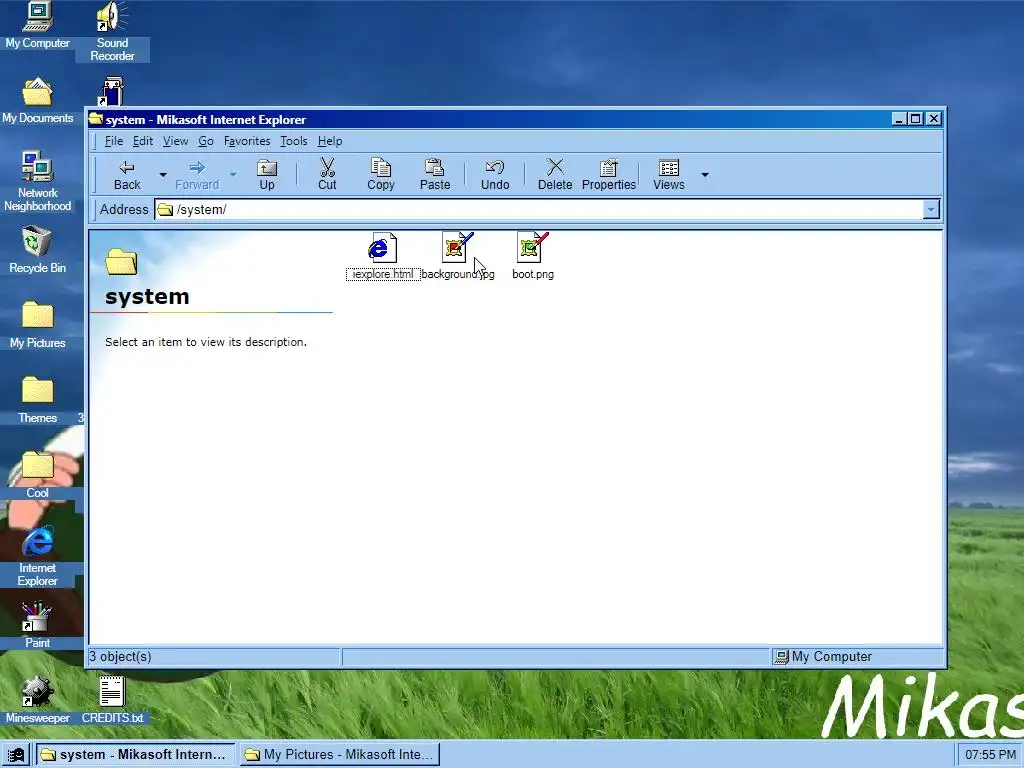The width and height of the screenshot is (1024, 768).
Task: Click the Forward navigation button
Action: pos(197,174)
